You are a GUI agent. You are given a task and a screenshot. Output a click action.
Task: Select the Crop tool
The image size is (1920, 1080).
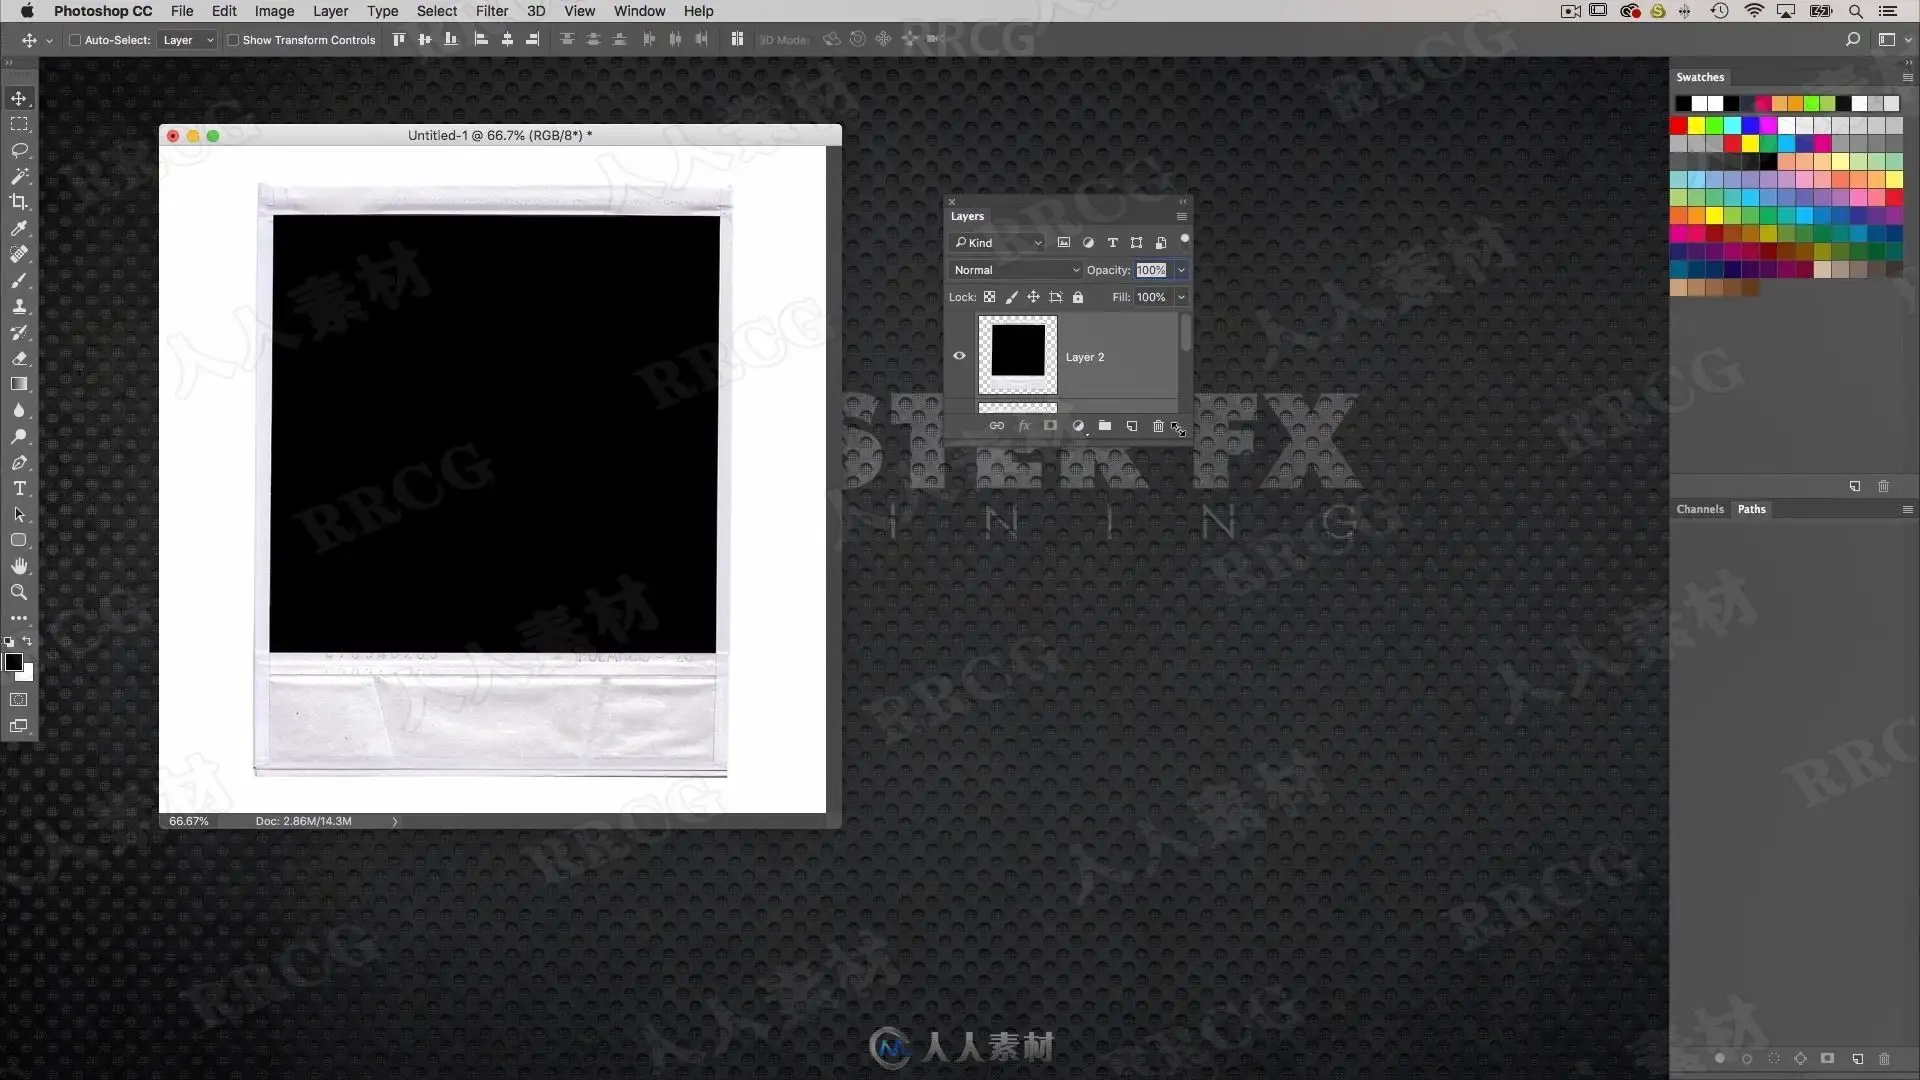pos(19,202)
